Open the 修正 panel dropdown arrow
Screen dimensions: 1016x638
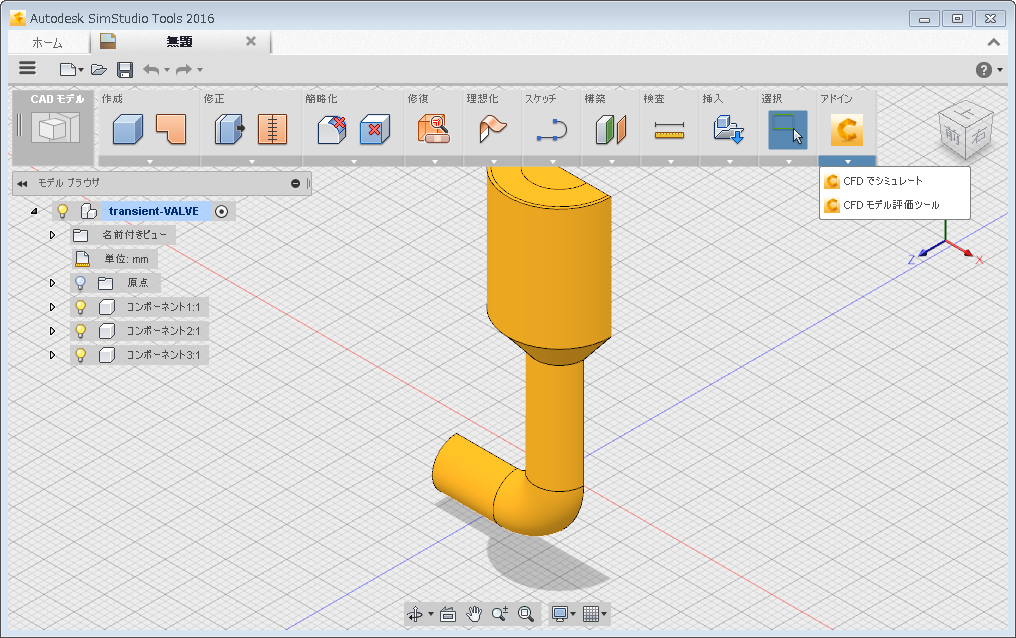(x=251, y=161)
